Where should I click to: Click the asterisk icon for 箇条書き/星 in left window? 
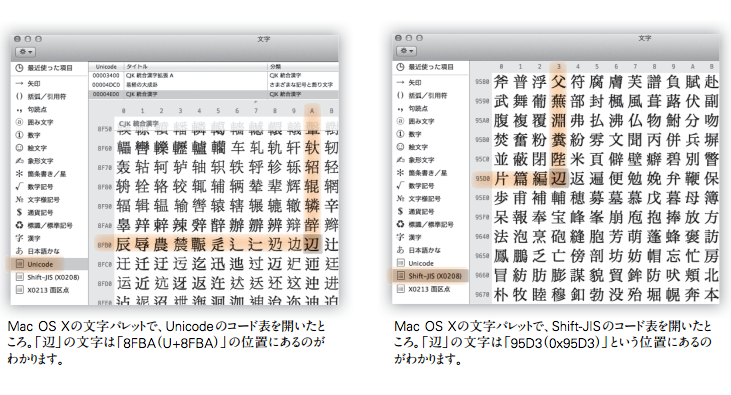pos(19,173)
